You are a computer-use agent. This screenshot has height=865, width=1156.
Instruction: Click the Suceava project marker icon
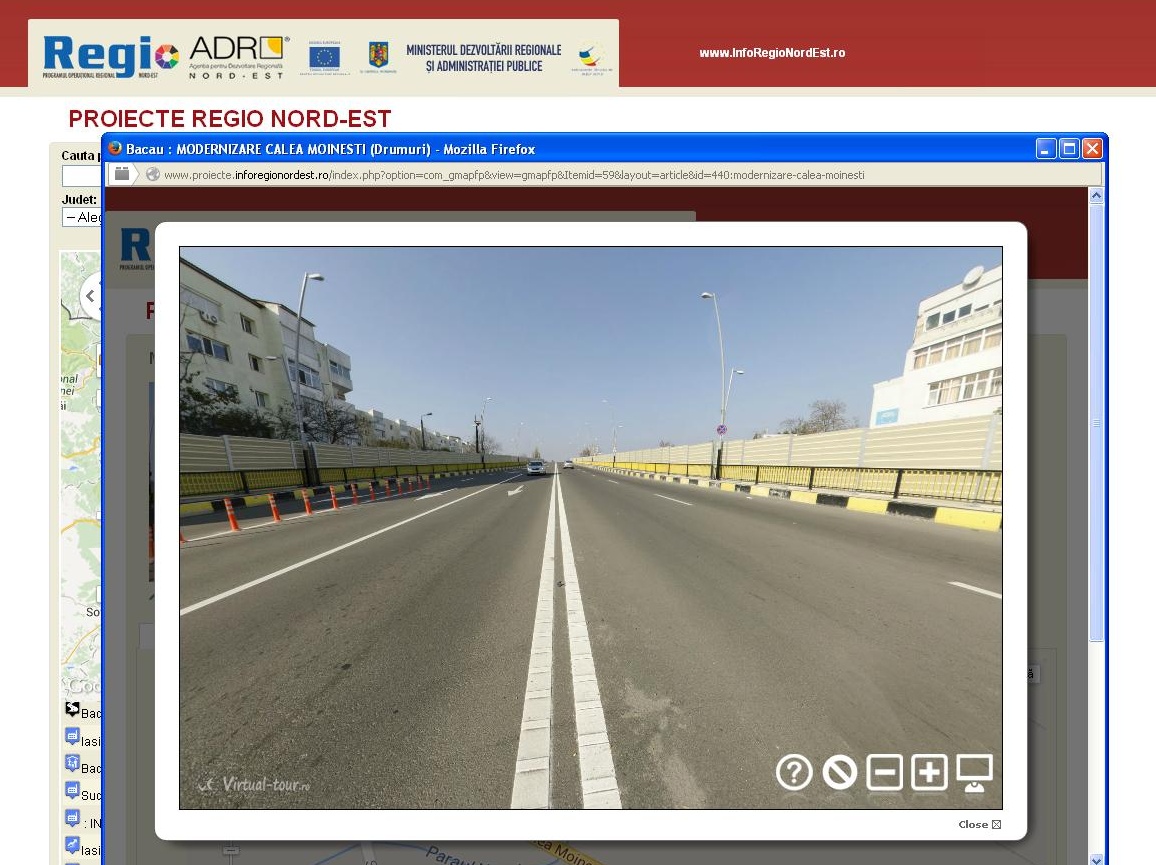pyautogui.click(x=72, y=791)
